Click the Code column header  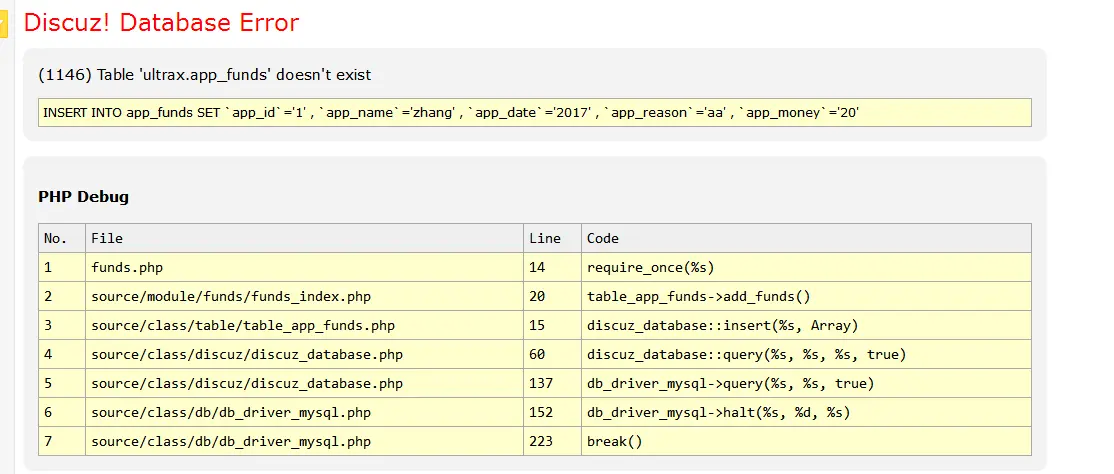point(603,238)
